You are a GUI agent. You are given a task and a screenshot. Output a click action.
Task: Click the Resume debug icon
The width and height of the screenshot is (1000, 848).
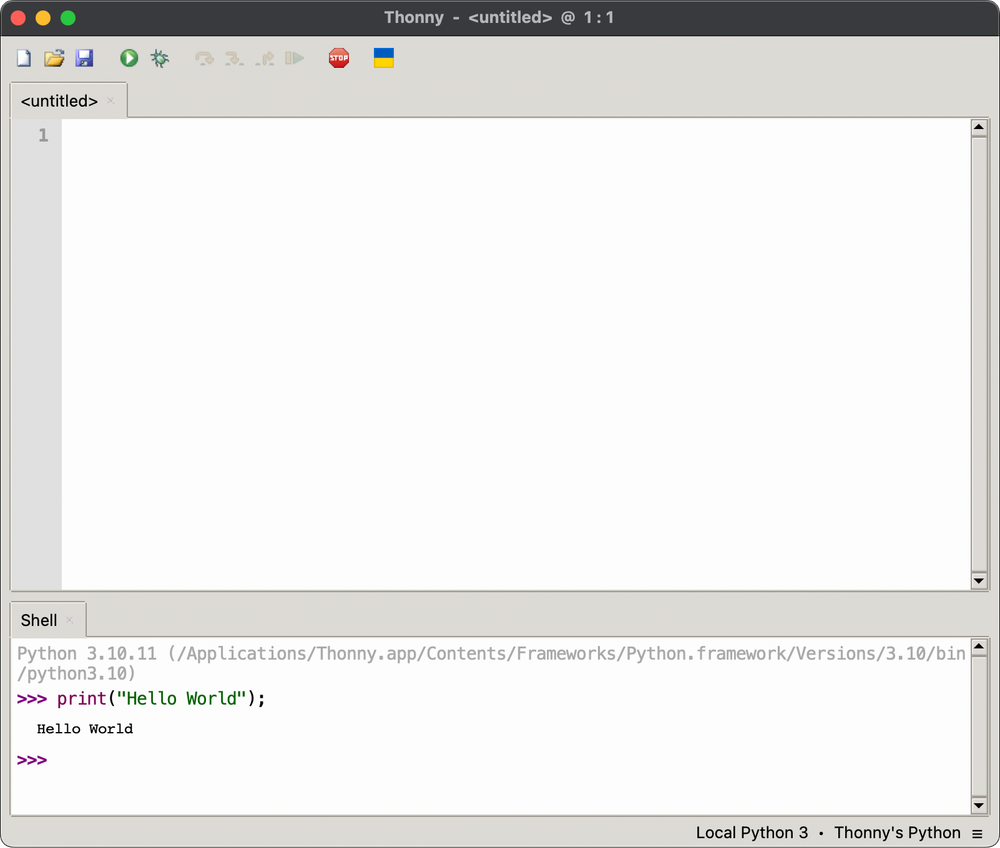point(294,58)
